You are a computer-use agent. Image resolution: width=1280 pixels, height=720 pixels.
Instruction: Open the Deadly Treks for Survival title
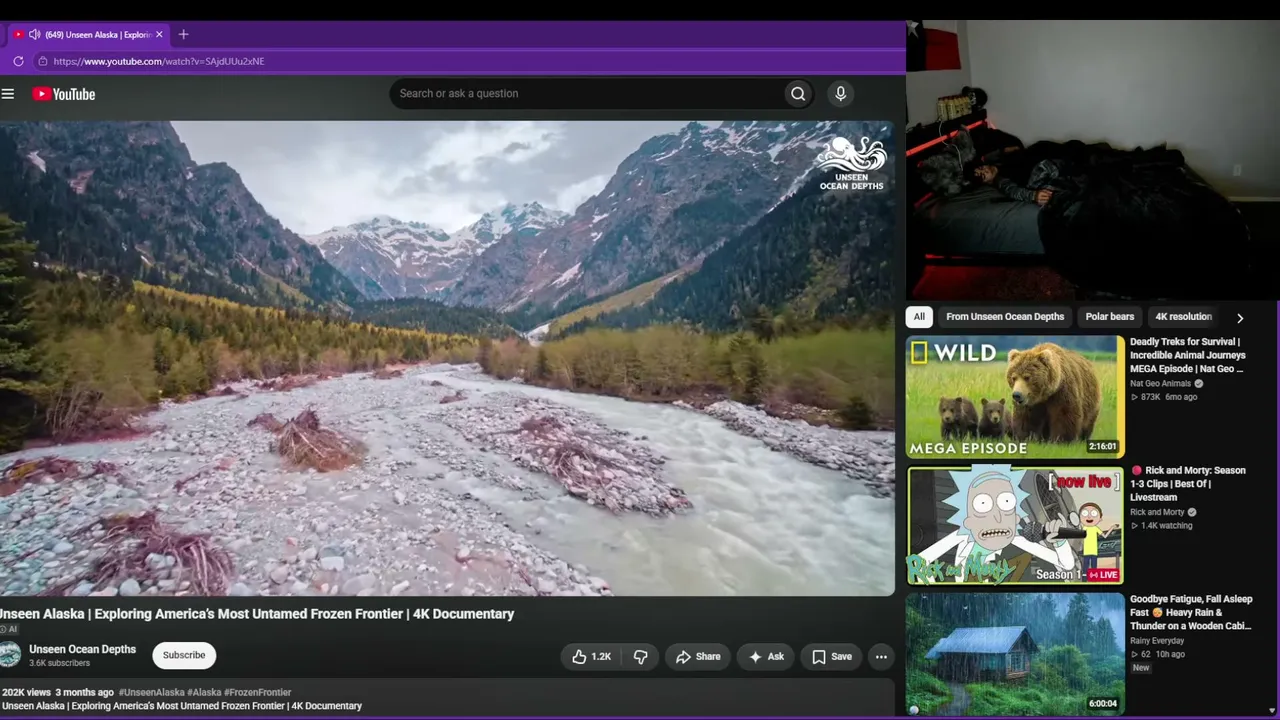[x=1188, y=355]
